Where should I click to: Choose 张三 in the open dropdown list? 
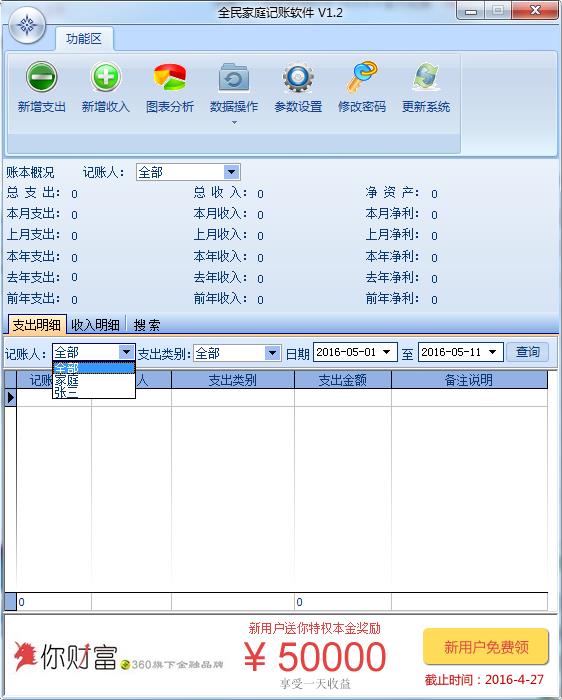coord(94,392)
